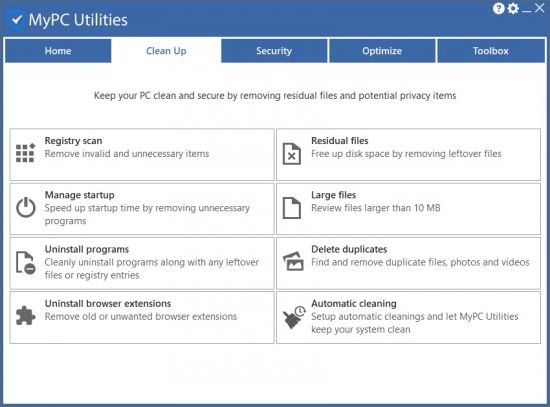Click the Manage startup power icon

(x=26, y=207)
